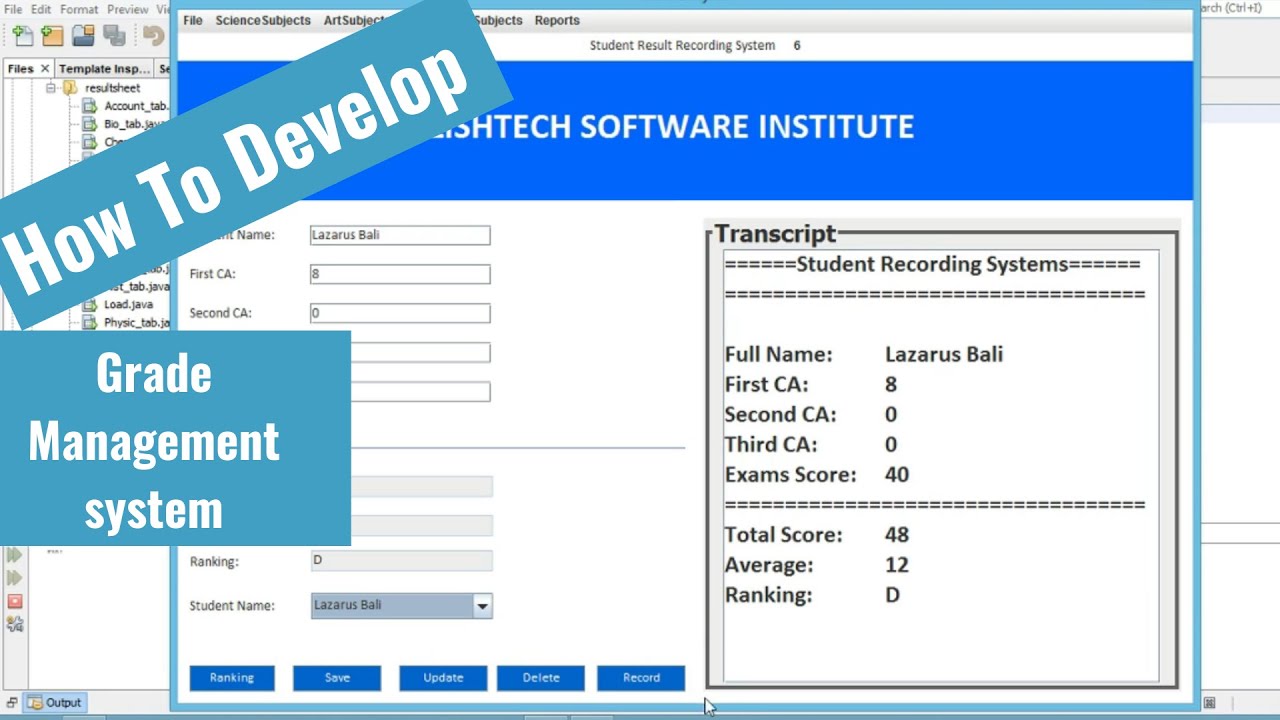This screenshot has width=1280, height=720.
Task: Select Load.java in the file tree
Action: 128,304
